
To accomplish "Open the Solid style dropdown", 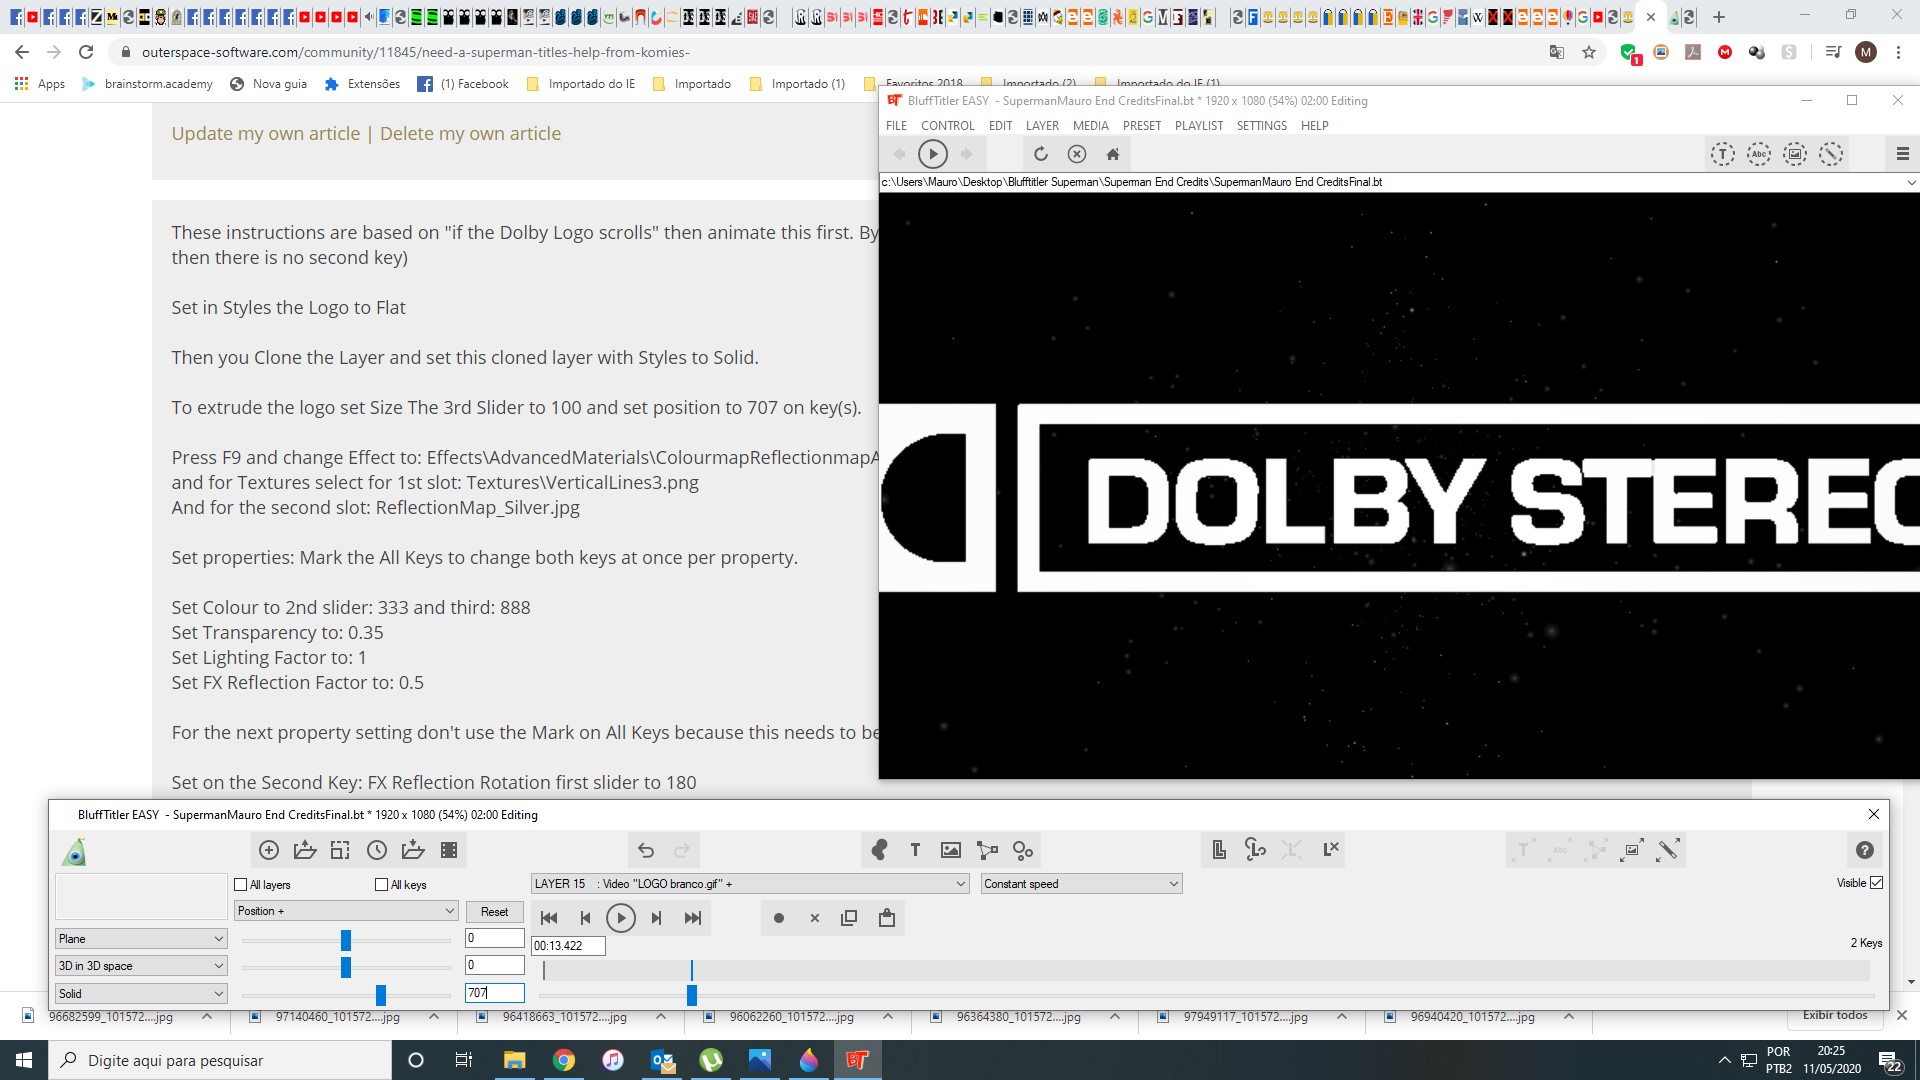I will (x=141, y=994).
